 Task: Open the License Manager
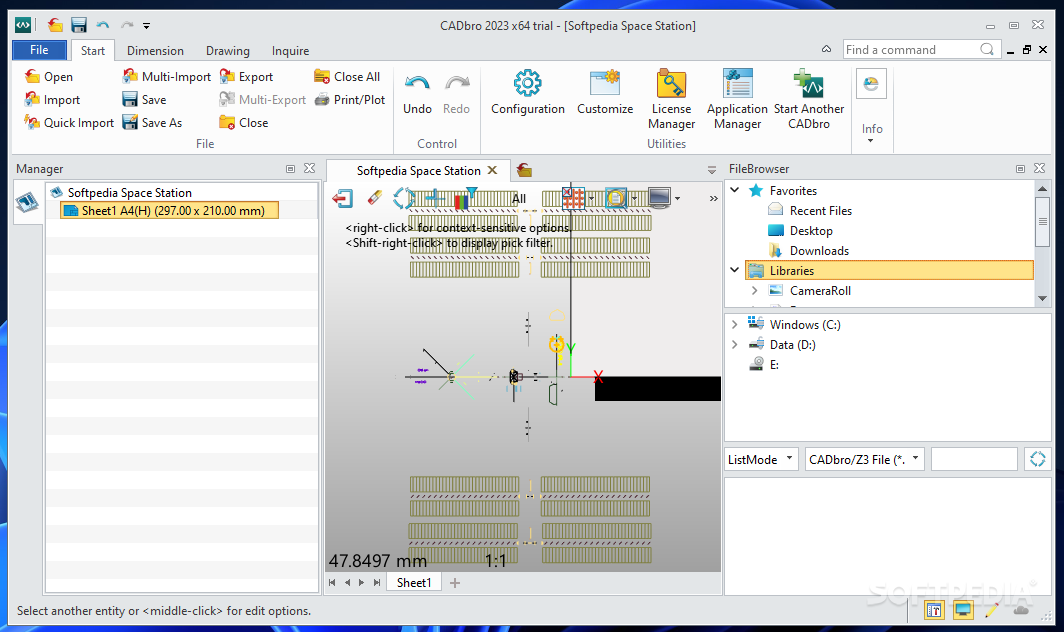point(671,99)
